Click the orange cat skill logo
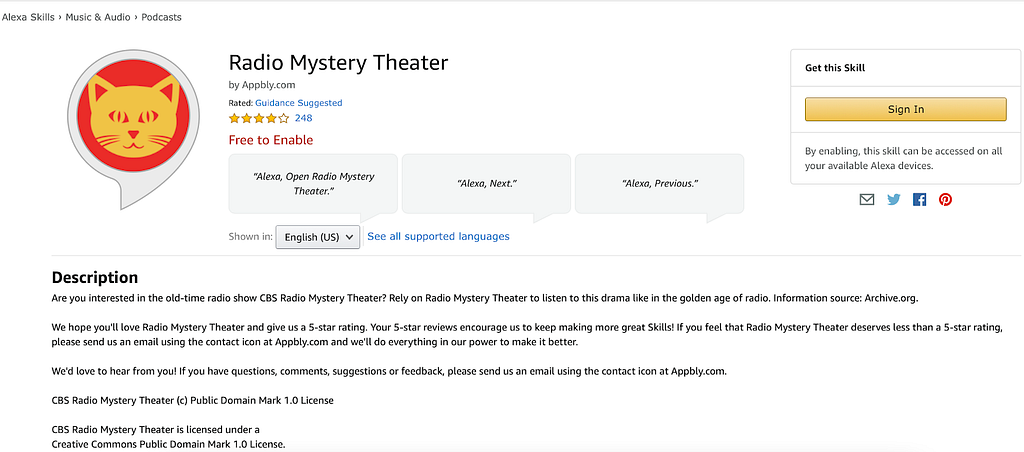The height and width of the screenshot is (452, 1024). pyautogui.click(x=133, y=129)
